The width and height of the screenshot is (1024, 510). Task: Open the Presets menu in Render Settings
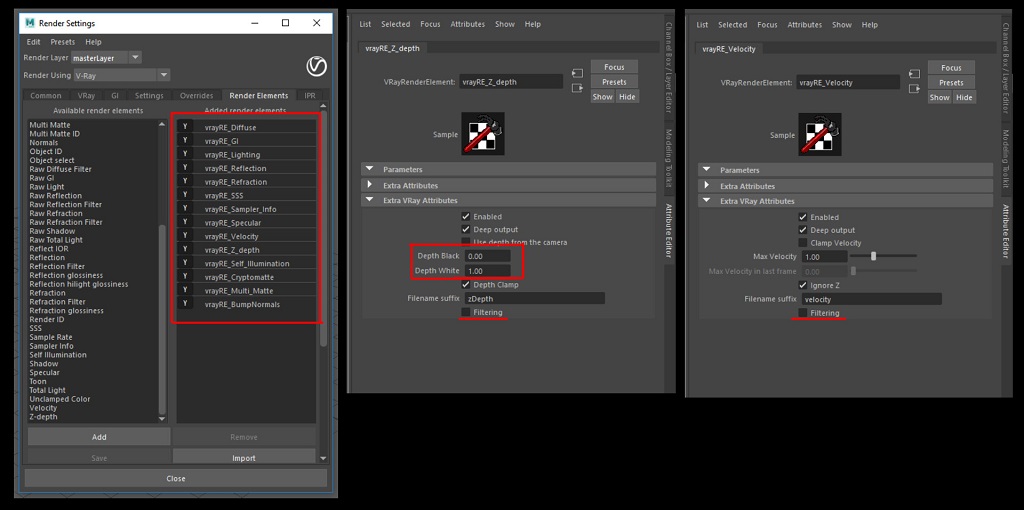click(x=62, y=42)
